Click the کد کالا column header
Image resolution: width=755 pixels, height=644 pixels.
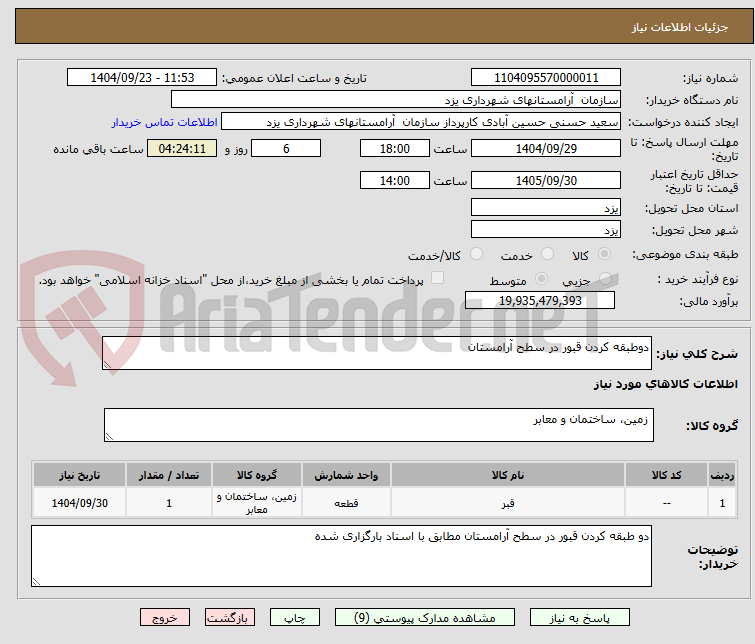pos(666,475)
